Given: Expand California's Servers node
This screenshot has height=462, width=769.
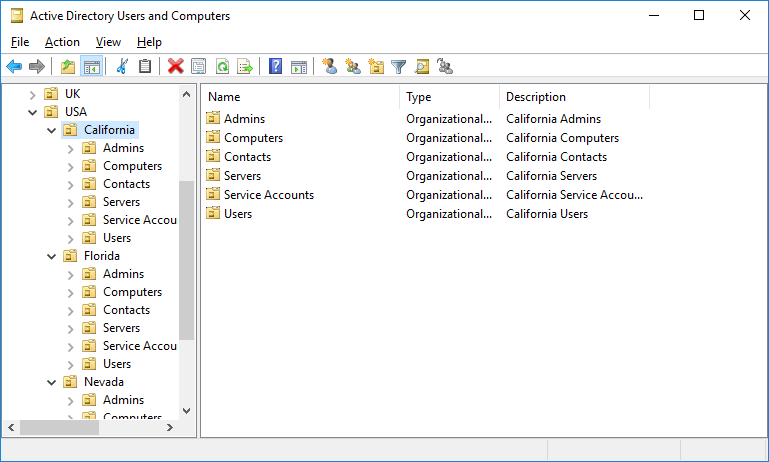Looking at the screenshot, I should pos(71,203).
